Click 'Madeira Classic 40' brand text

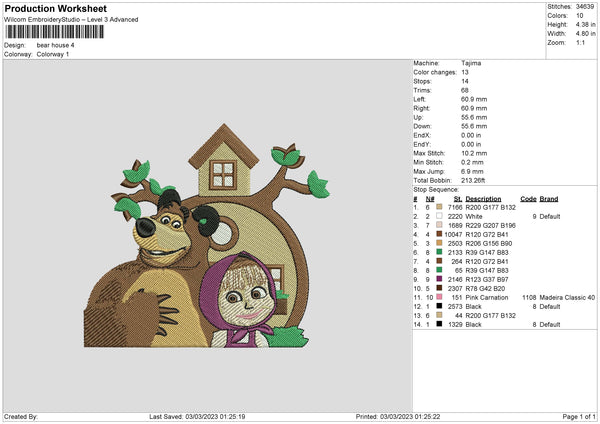(567, 297)
